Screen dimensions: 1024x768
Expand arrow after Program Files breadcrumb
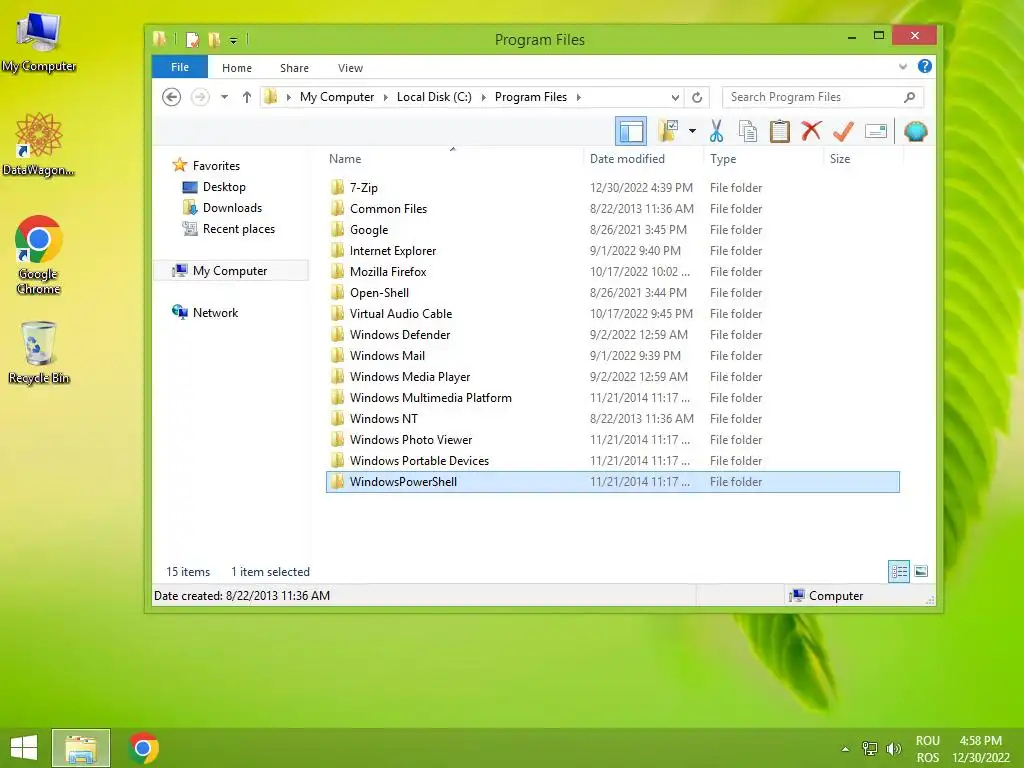tap(579, 97)
